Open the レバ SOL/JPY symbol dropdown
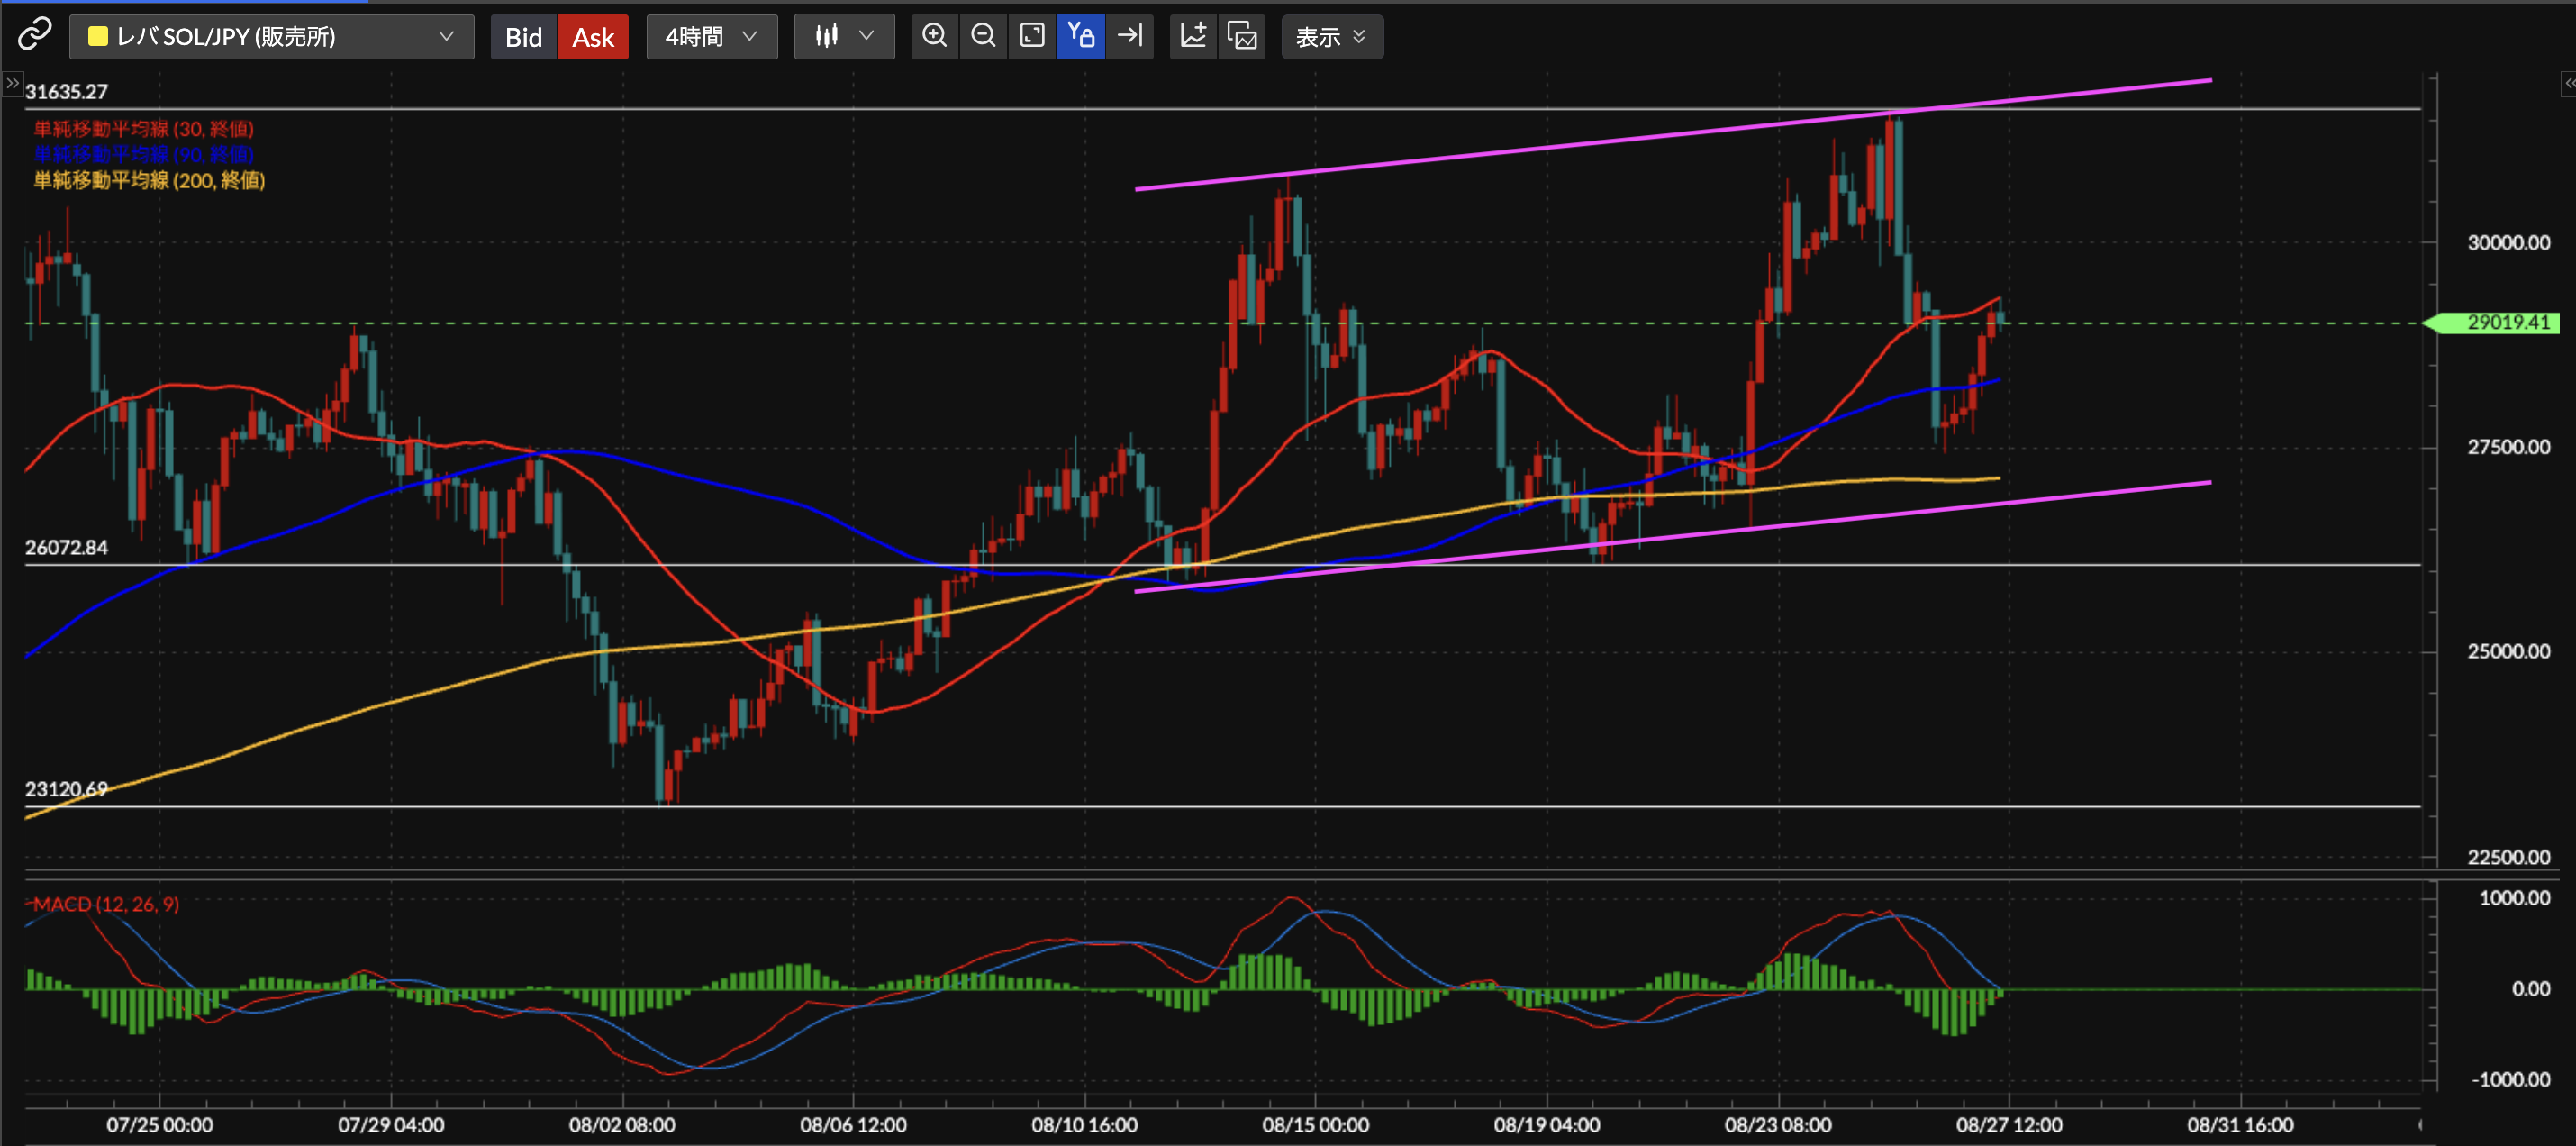Screen dimensions: 2576x1146 click(271, 37)
